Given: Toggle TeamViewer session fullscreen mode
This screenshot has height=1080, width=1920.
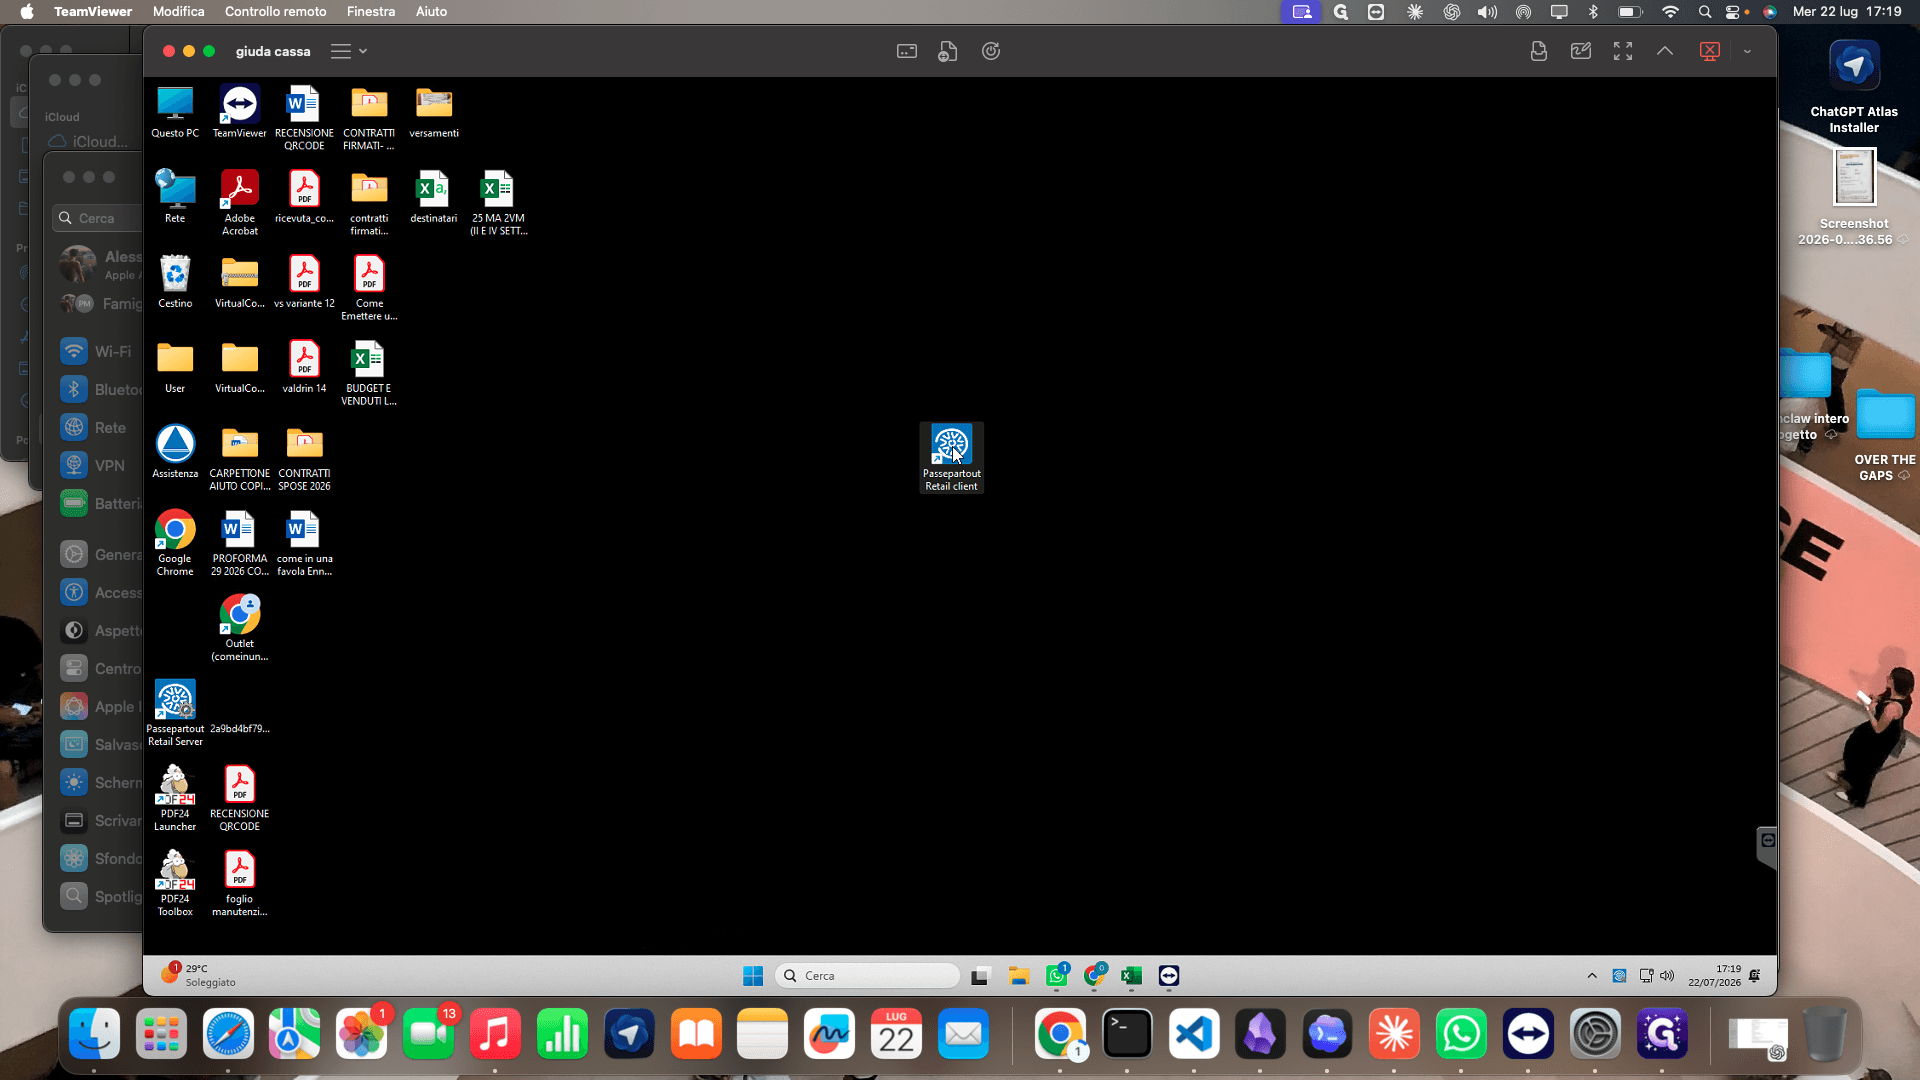Looking at the screenshot, I should click(x=1623, y=51).
